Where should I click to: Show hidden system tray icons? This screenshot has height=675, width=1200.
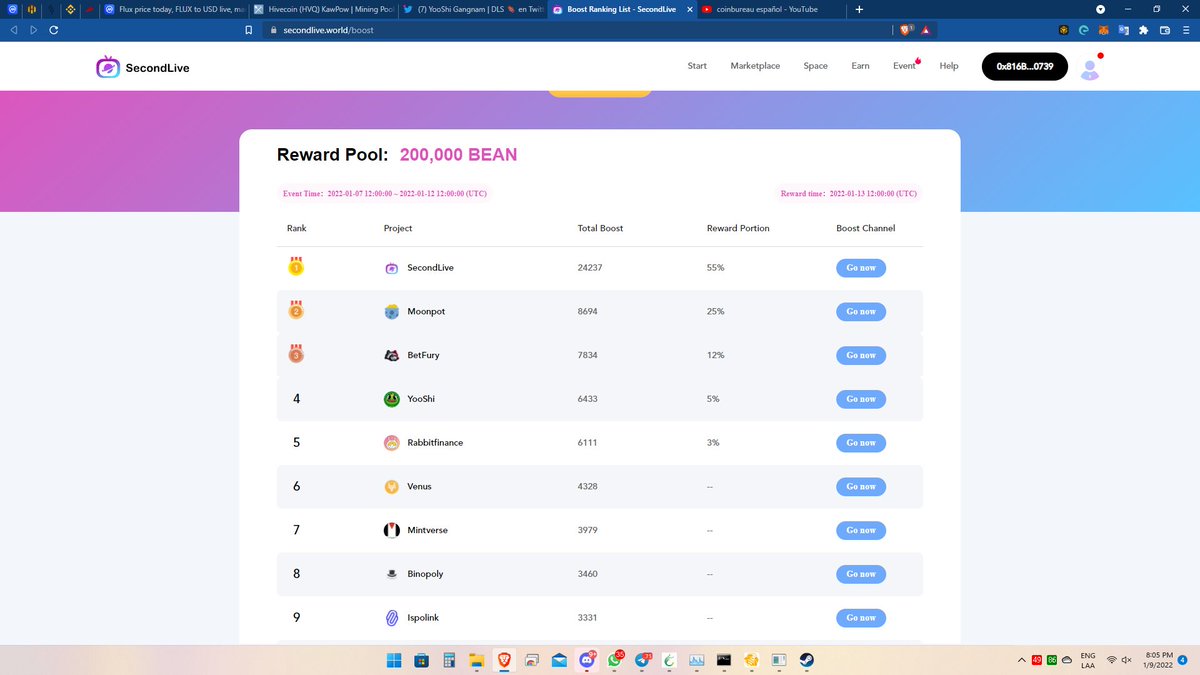[1021, 660]
